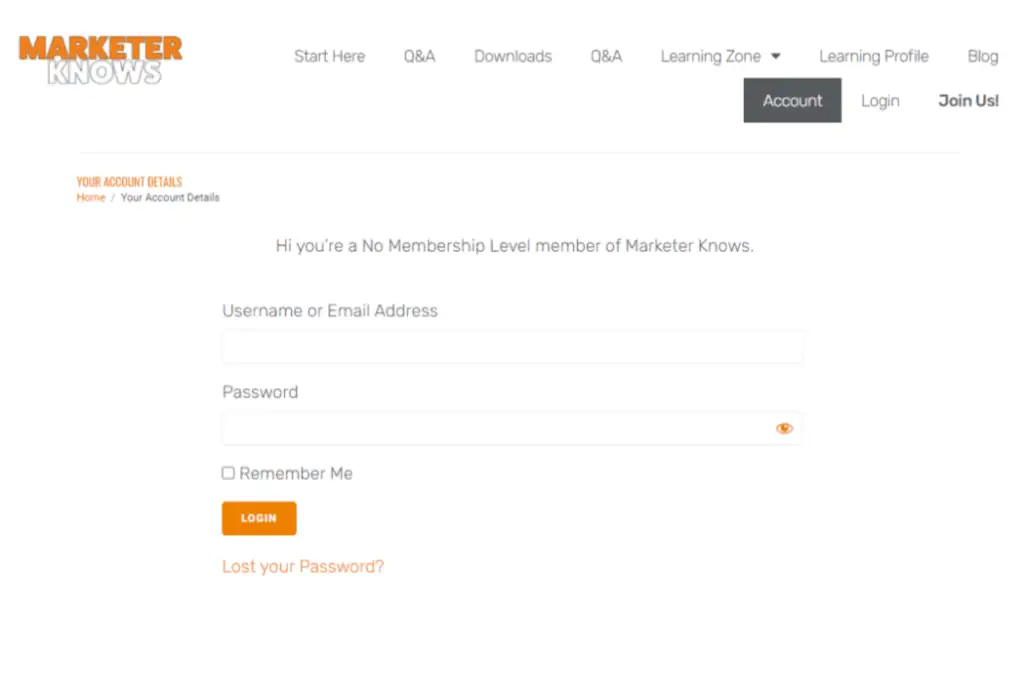Click inside the Password input field
The width and height of the screenshot is (1024, 678).
[500, 428]
